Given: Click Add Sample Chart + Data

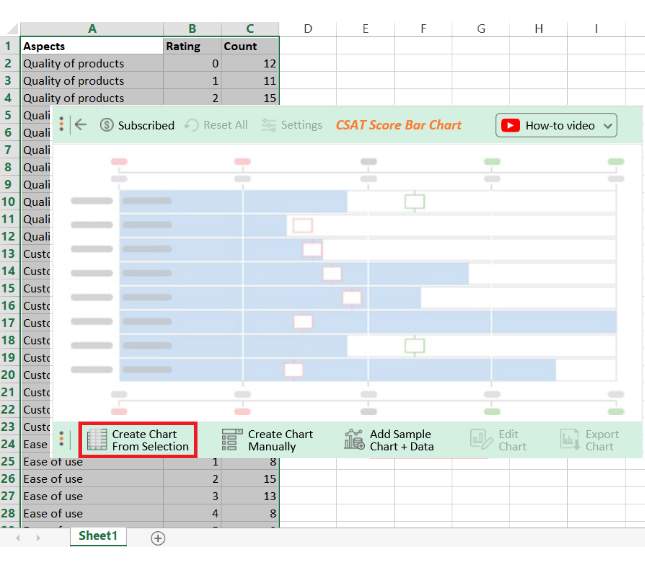Looking at the screenshot, I should (x=389, y=440).
